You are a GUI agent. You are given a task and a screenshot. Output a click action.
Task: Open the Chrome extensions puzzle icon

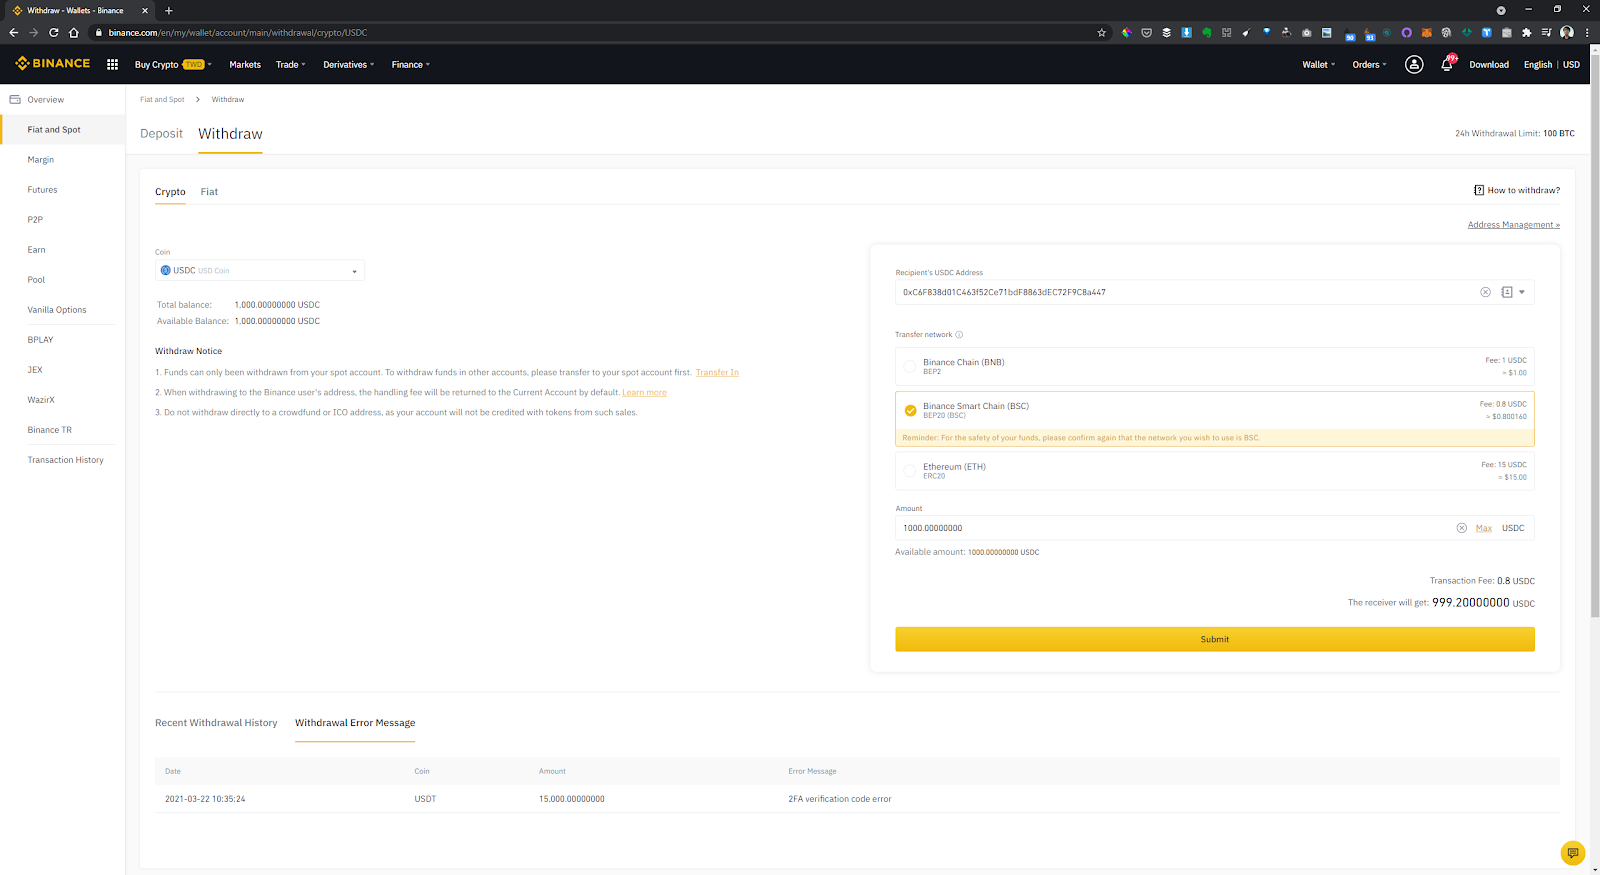[x=1526, y=32]
